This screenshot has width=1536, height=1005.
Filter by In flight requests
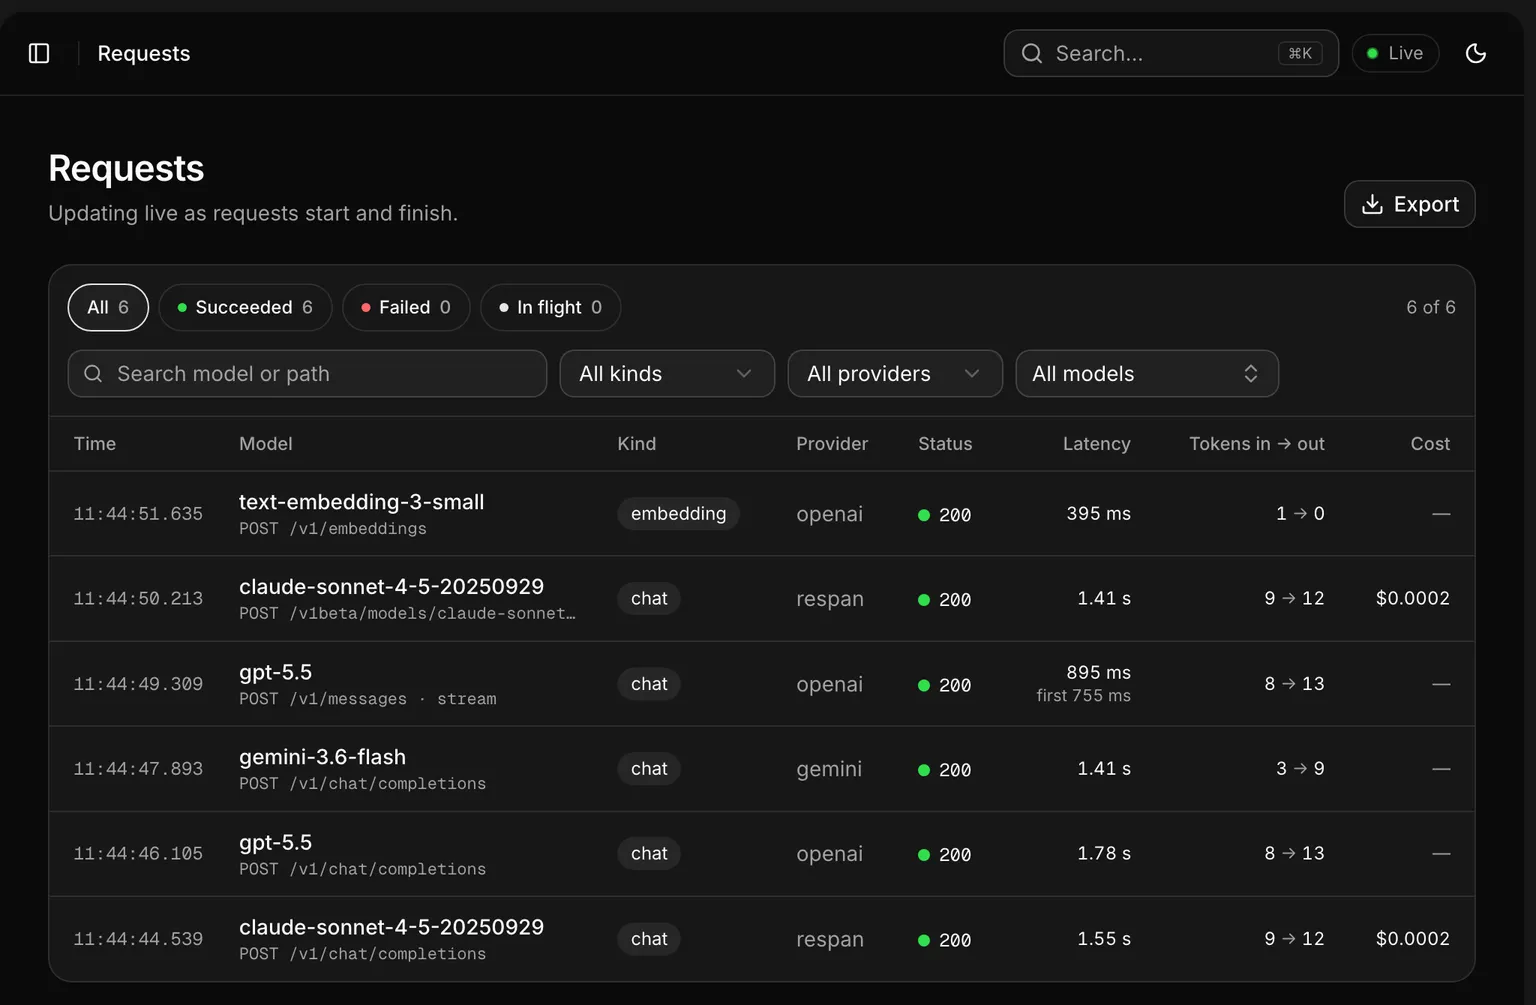click(550, 307)
